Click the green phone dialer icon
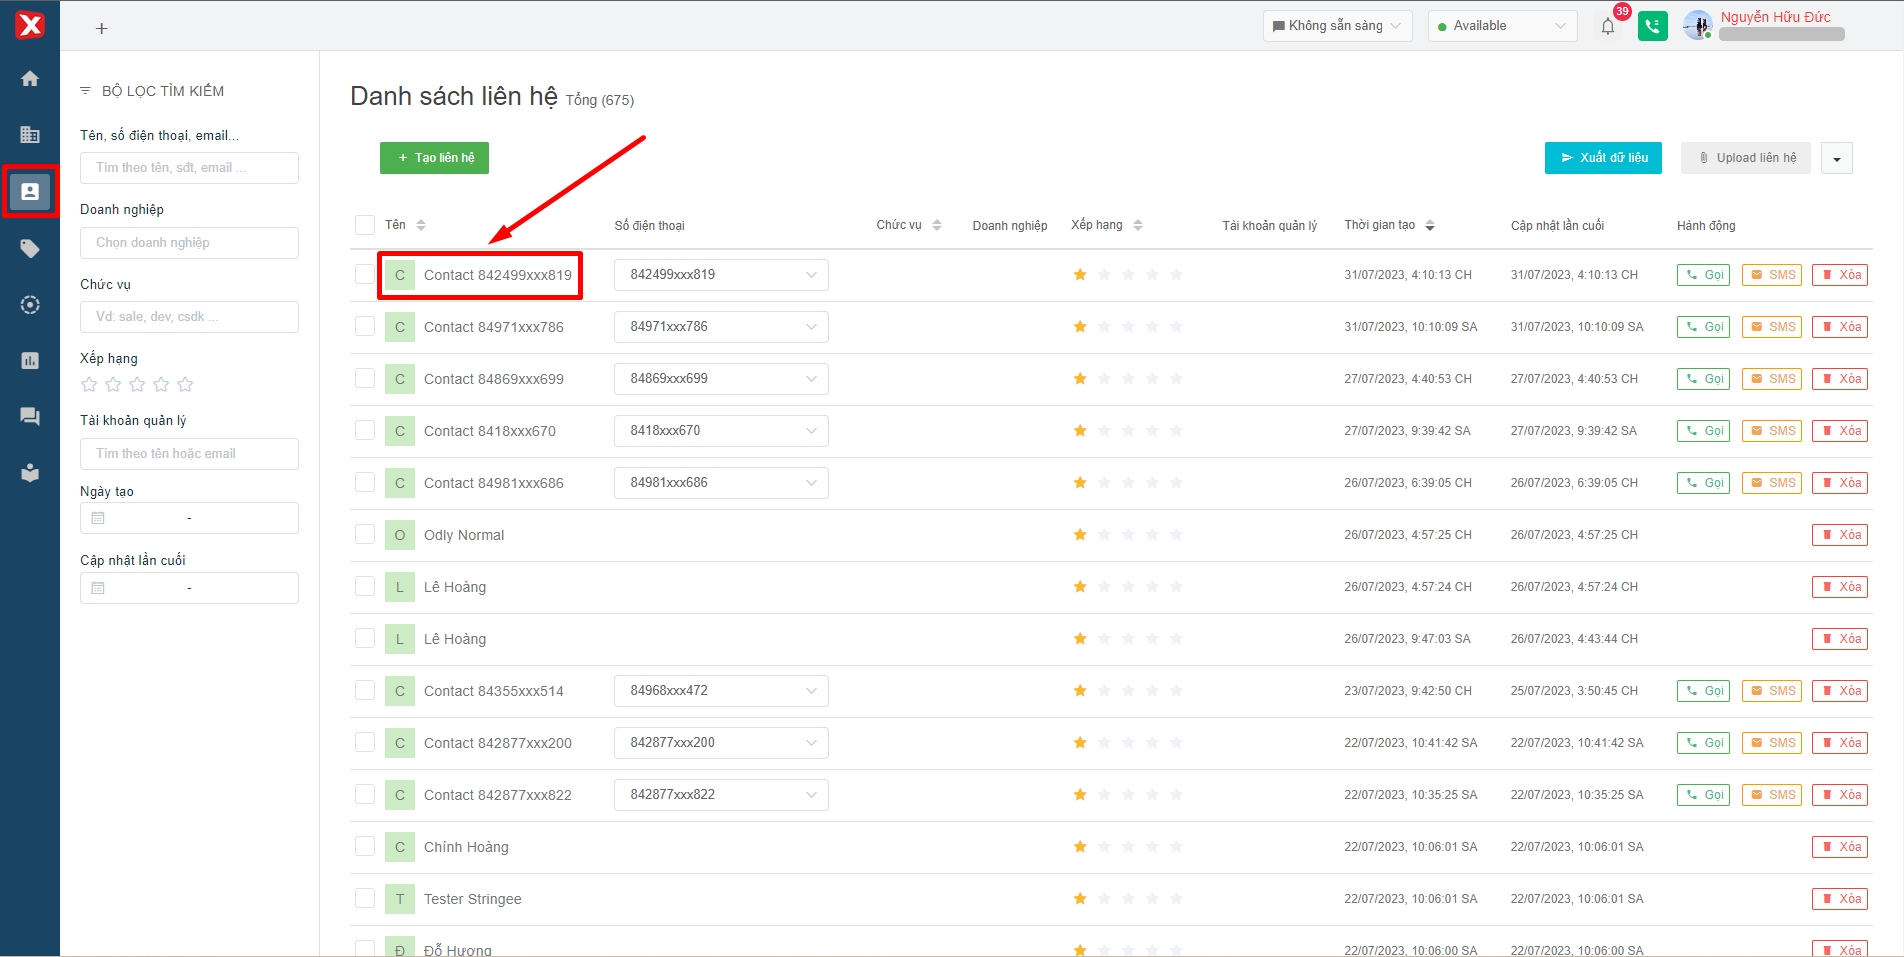 tap(1652, 27)
